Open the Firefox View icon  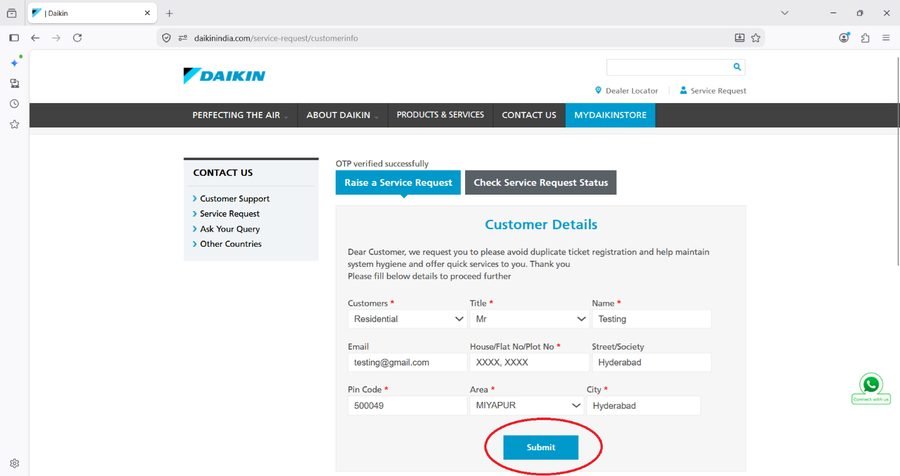click(11, 13)
